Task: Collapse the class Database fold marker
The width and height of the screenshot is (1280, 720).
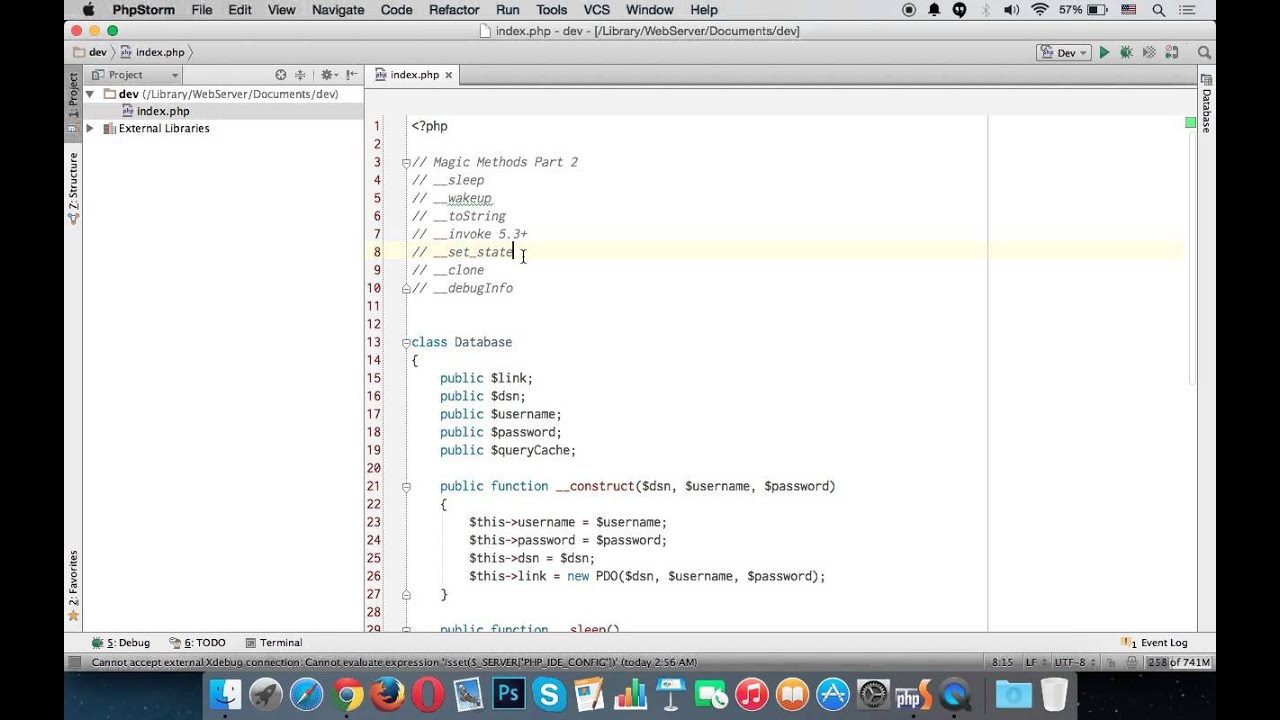Action: point(406,342)
